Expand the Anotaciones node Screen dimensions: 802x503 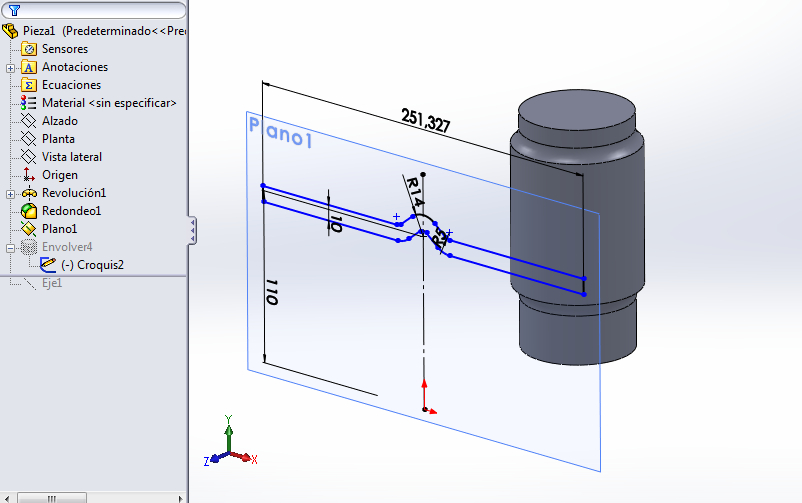click(x=10, y=68)
